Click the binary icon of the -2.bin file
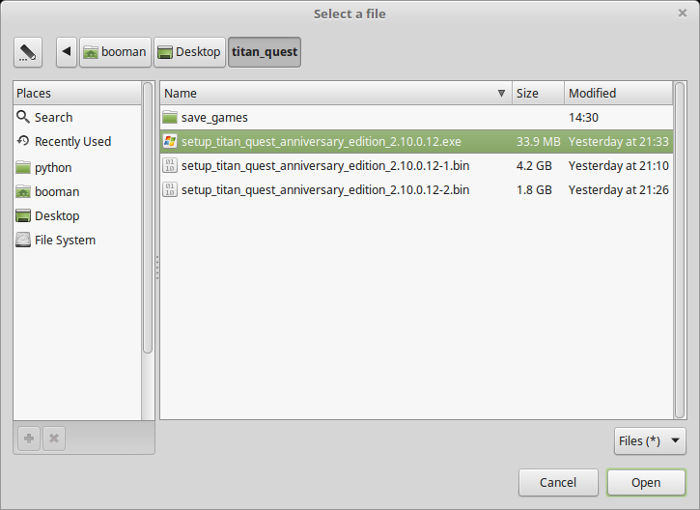 tap(170, 190)
